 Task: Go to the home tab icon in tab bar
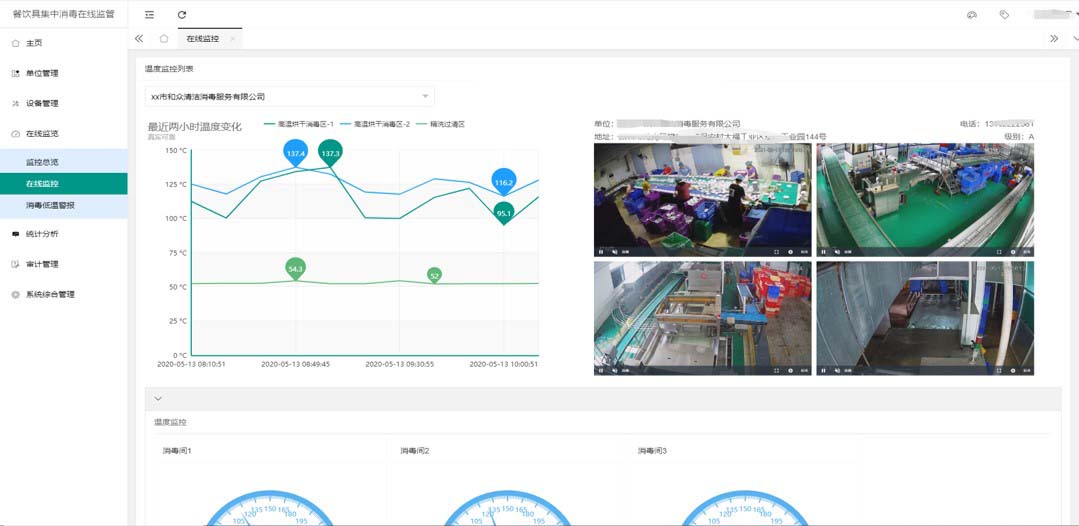pyautogui.click(x=164, y=39)
